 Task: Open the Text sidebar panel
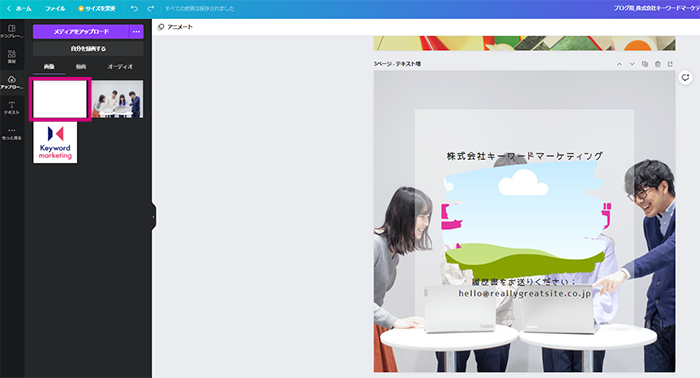12,108
